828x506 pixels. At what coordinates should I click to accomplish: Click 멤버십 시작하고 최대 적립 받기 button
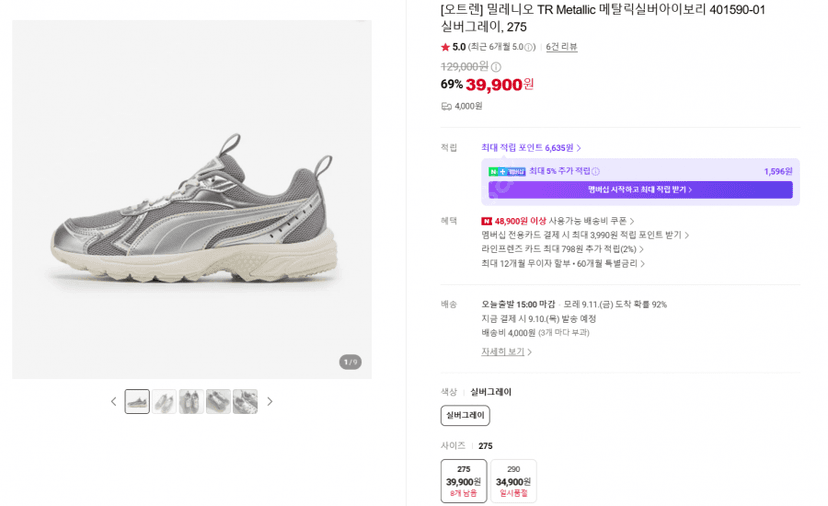640,190
